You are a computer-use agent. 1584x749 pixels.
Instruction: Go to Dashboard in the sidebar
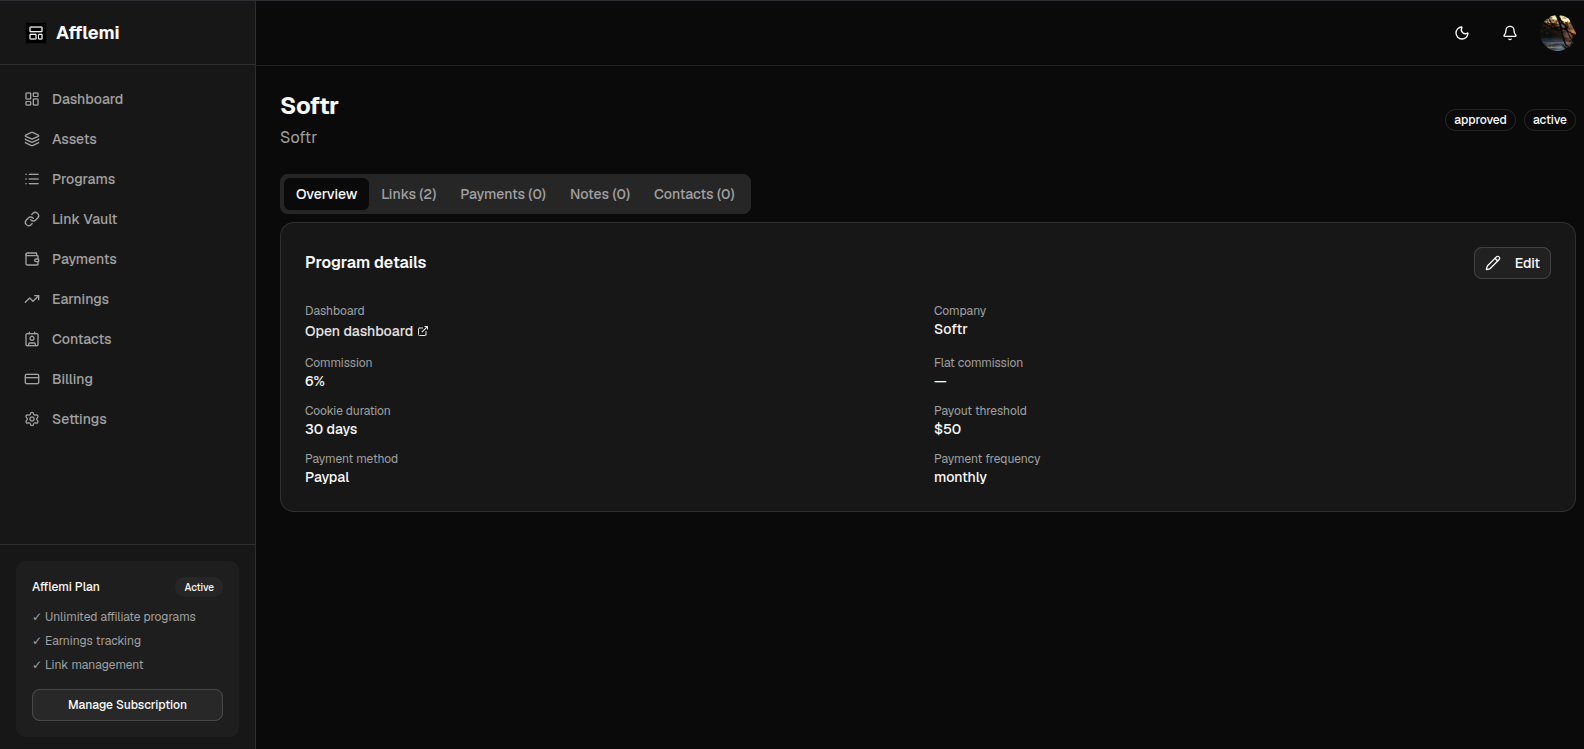coord(128,99)
